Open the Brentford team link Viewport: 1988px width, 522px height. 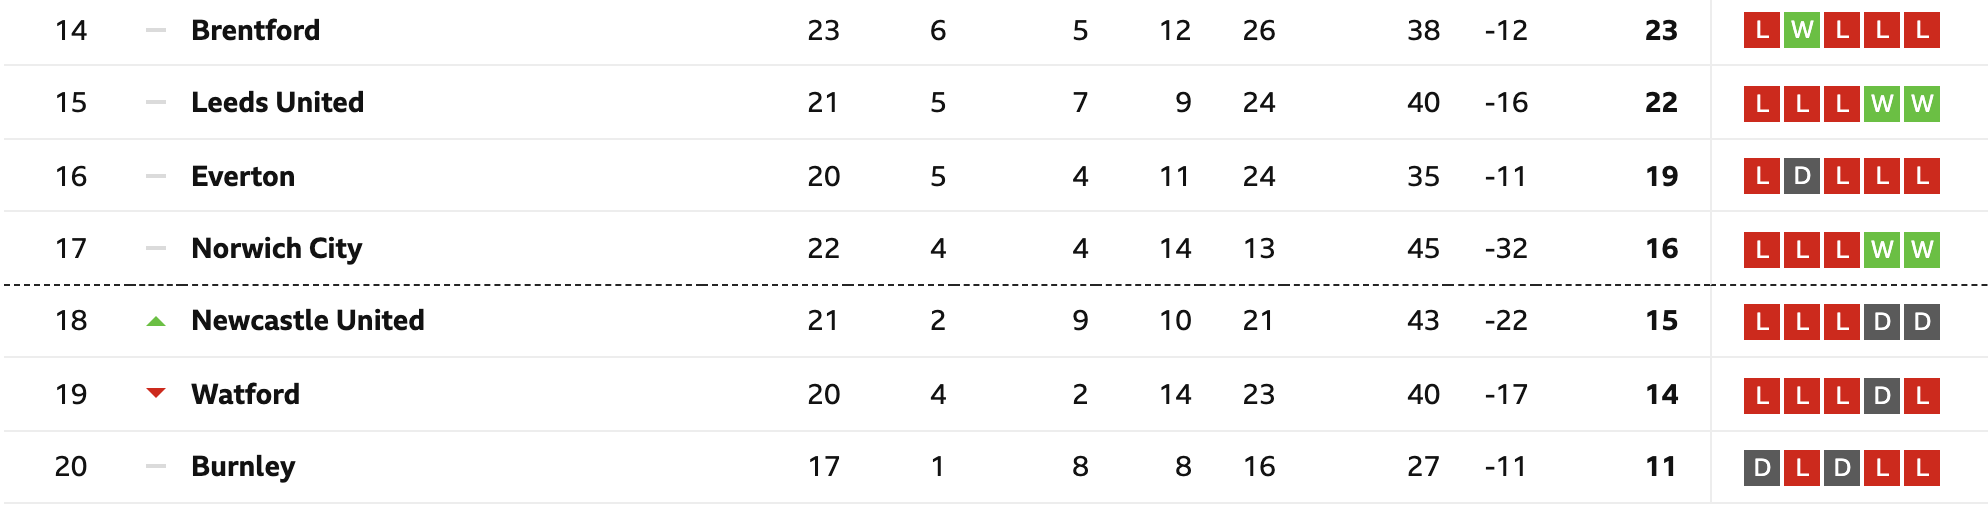(x=256, y=30)
